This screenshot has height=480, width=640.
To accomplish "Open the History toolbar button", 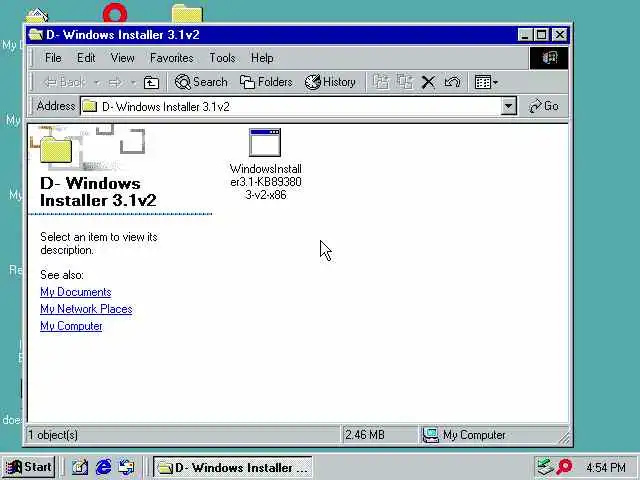I will coord(330,82).
